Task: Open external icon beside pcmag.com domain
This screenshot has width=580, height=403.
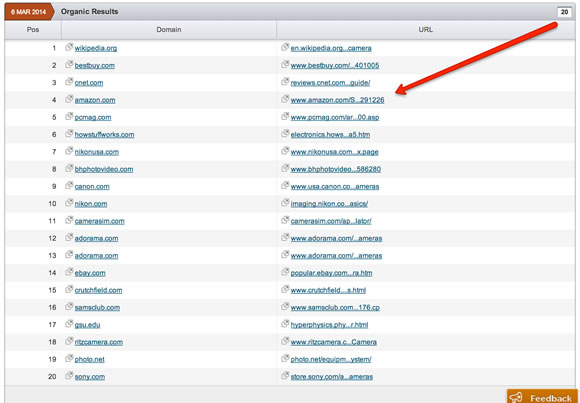Action: coord(69,117)
